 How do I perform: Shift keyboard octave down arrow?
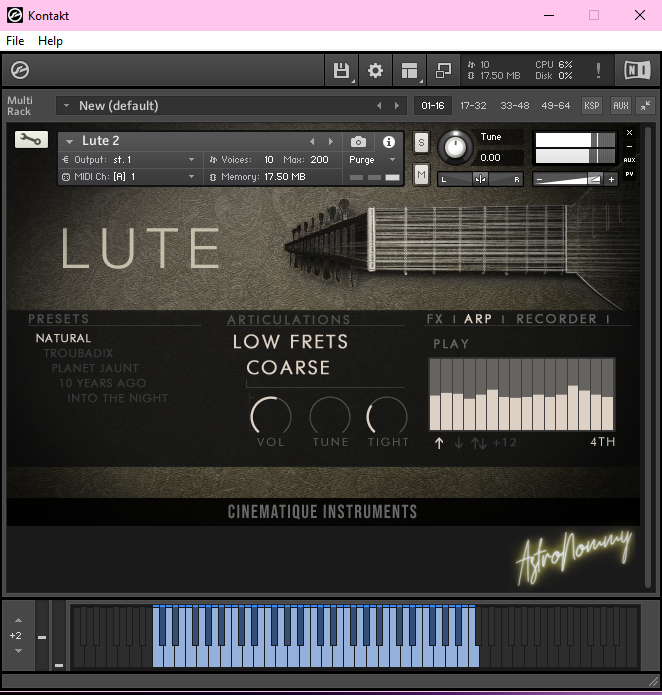point(18,651)
